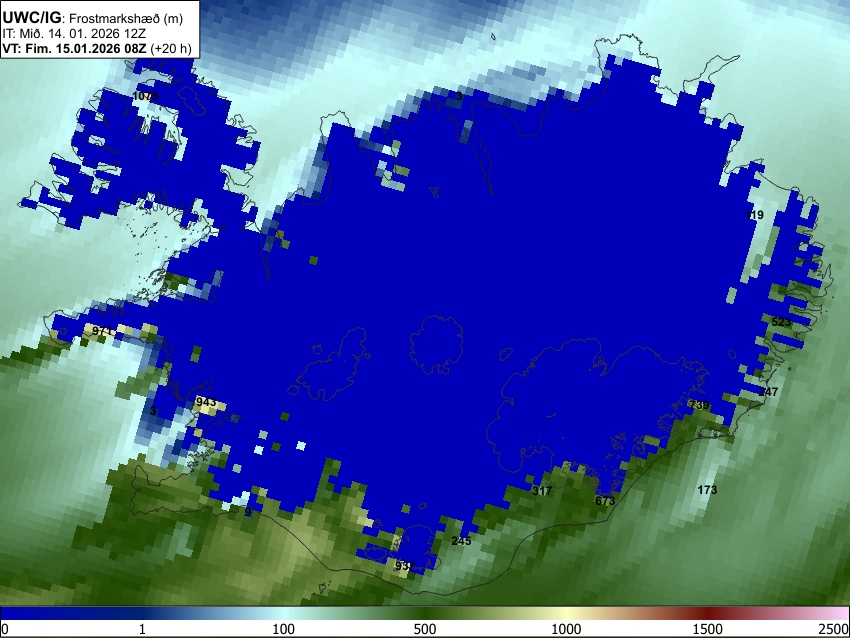The height and width of the screenshot is (638, 850).
Task: Click the map value '119' in the northeast
Action: point(754,215)
